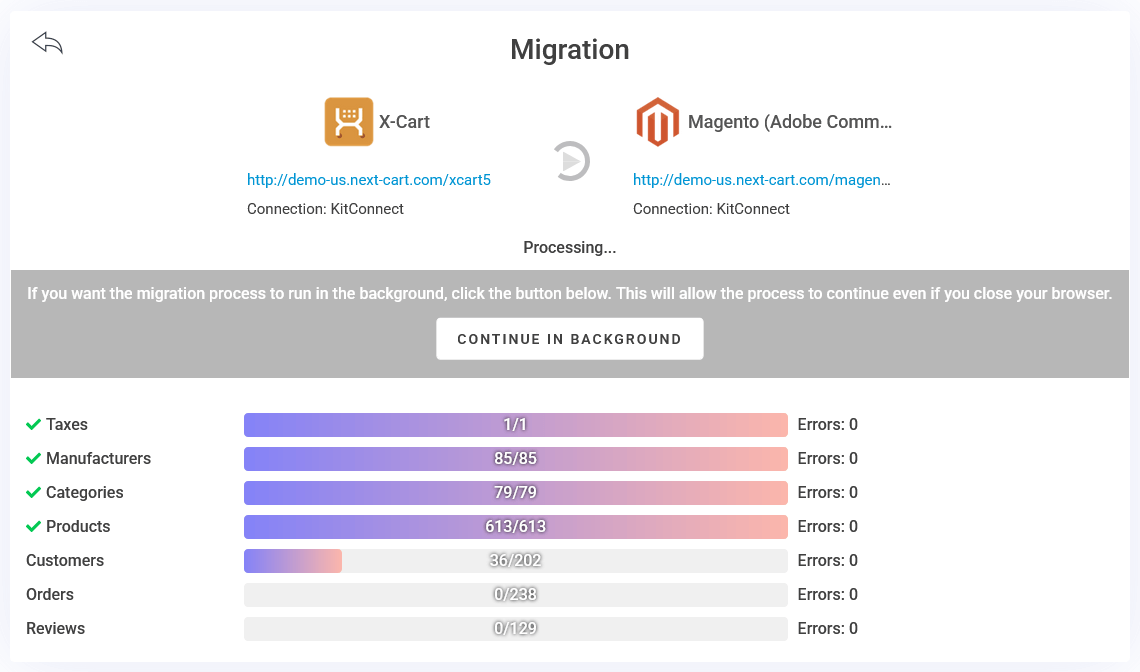Open the Magento target store URL link
This screenshot has height=672, width=1140.
761,180
